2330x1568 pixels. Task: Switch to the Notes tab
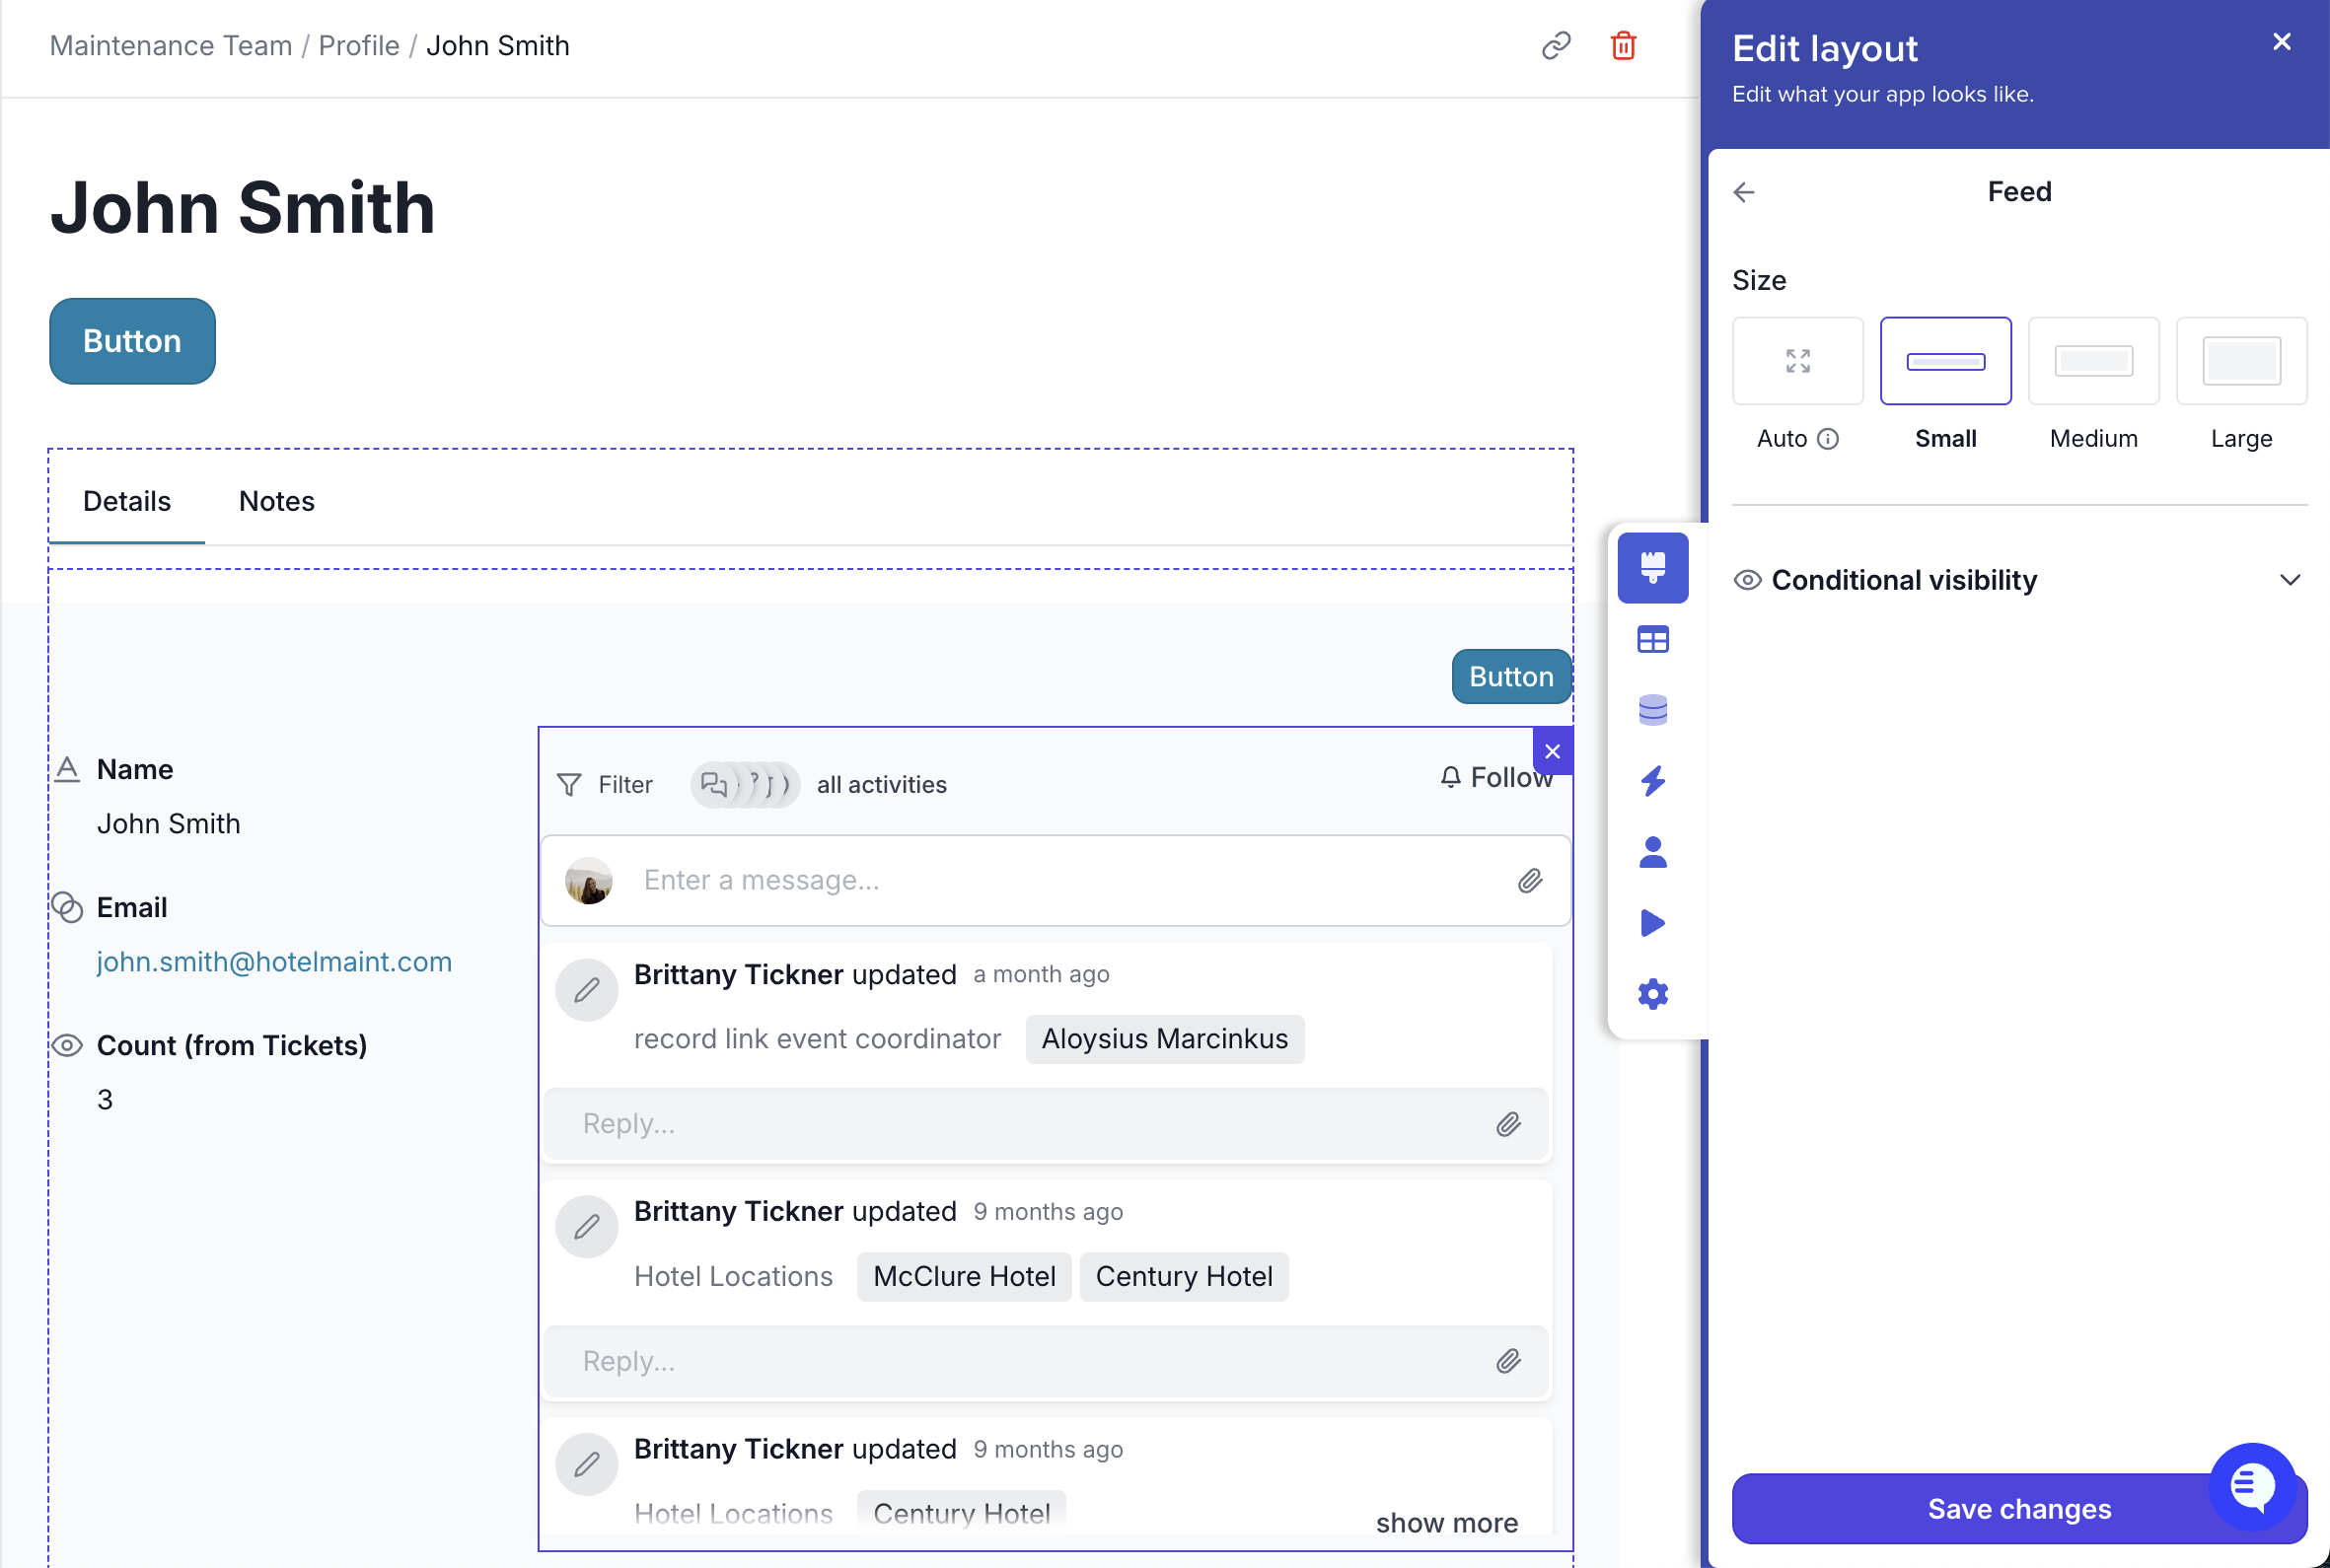click(x=276, y=501)
